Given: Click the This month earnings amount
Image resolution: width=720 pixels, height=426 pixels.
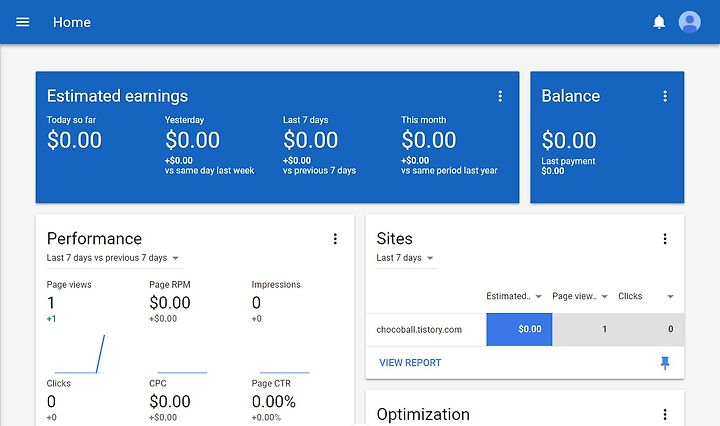Looking at the screenshot, I should [x=429, y=140].
